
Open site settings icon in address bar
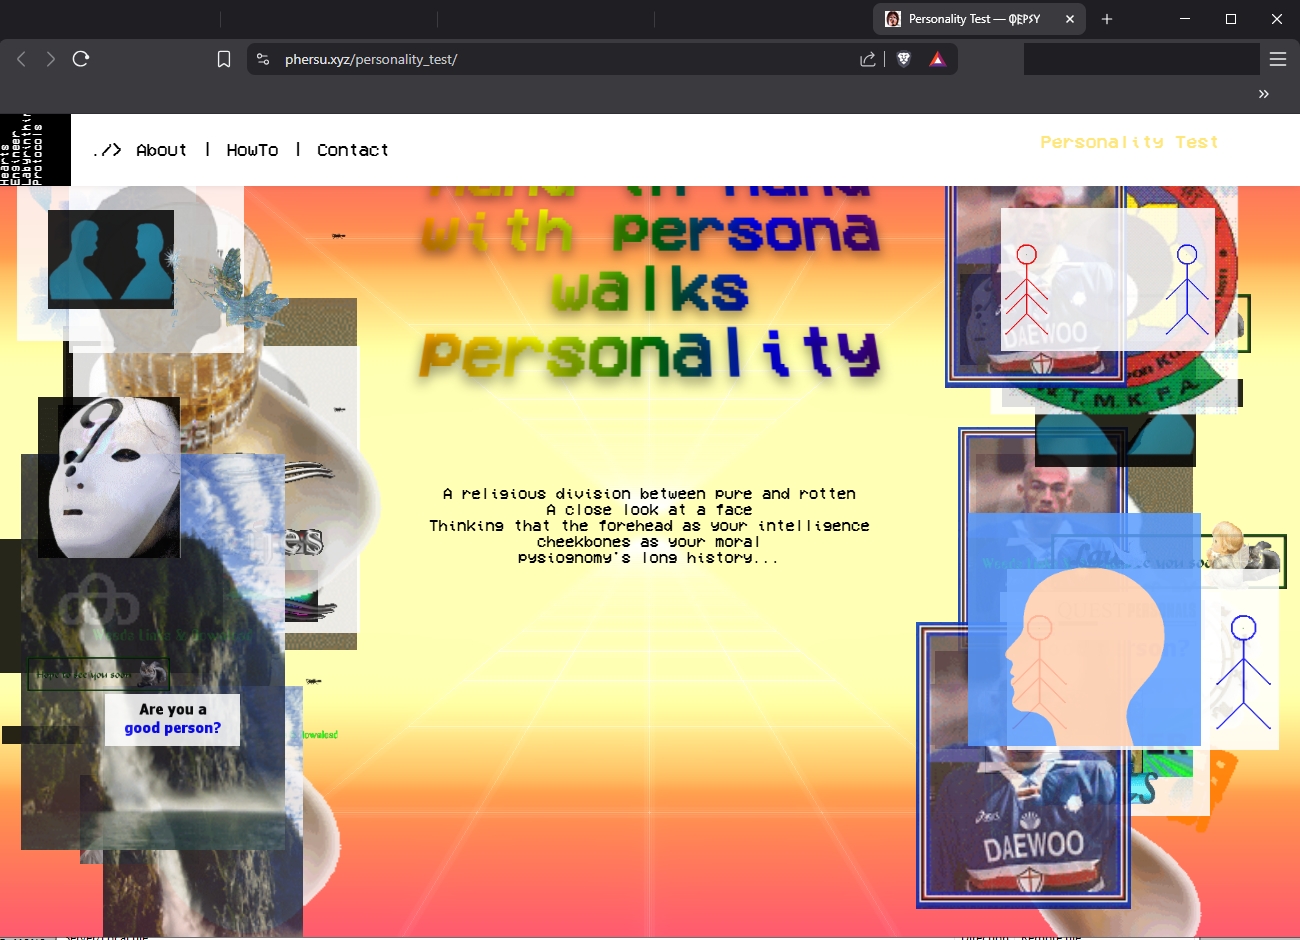(x=263, y=59)
